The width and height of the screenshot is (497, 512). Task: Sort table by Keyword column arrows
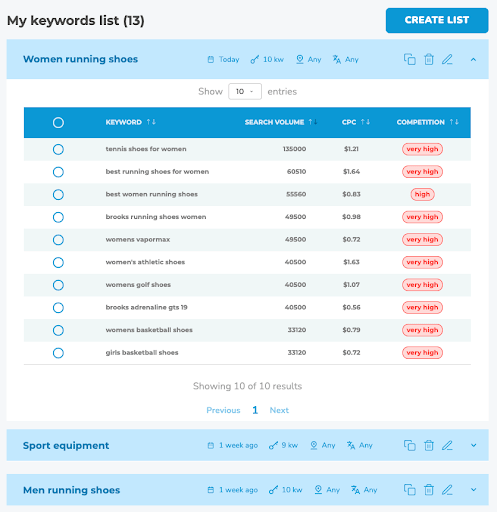[151, 122]
